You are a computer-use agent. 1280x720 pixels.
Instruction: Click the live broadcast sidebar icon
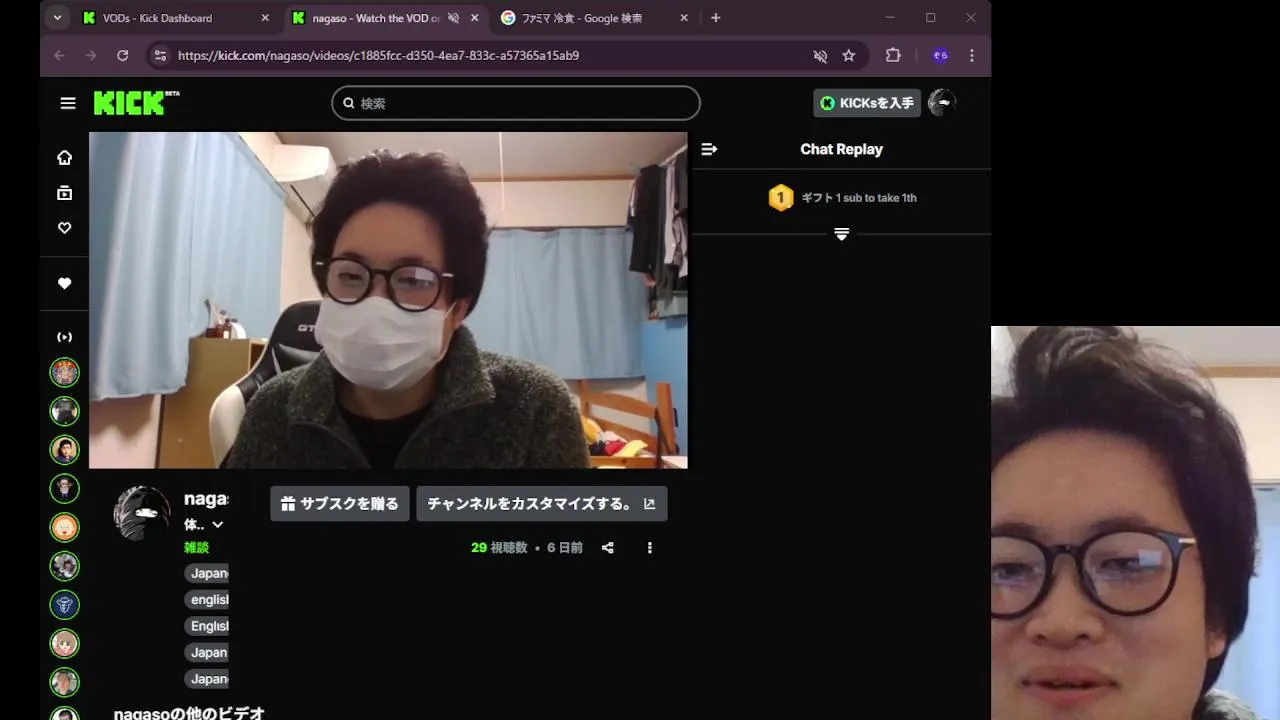coord(64,337)
